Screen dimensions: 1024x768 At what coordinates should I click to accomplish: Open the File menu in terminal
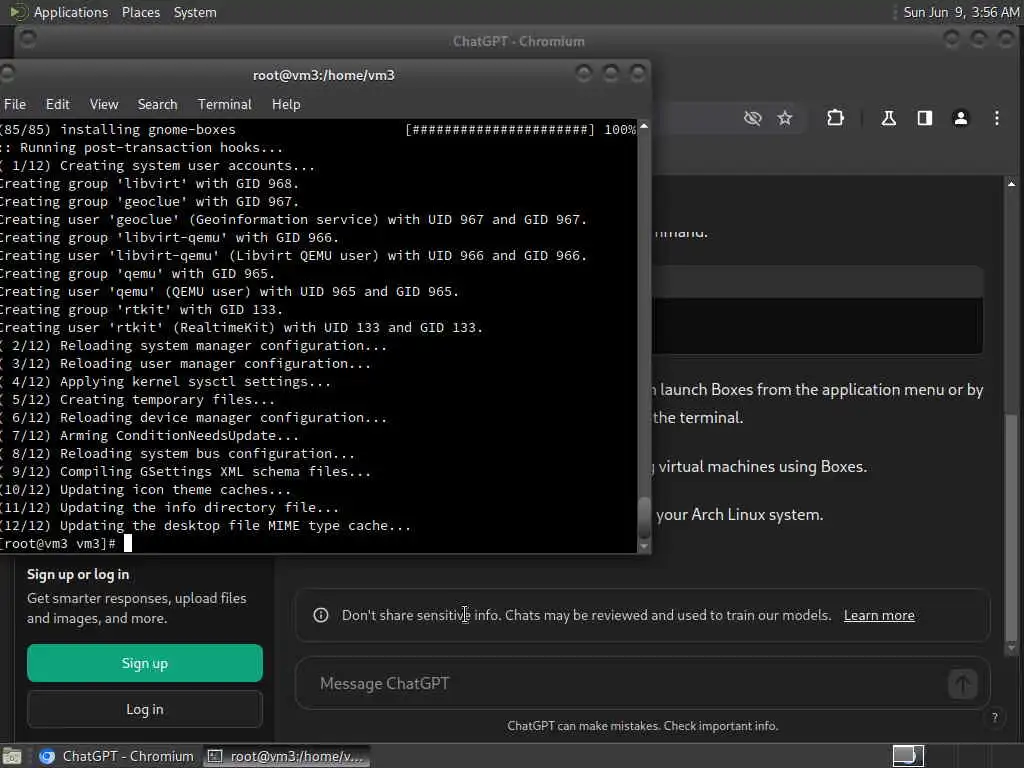pos(15,104)
